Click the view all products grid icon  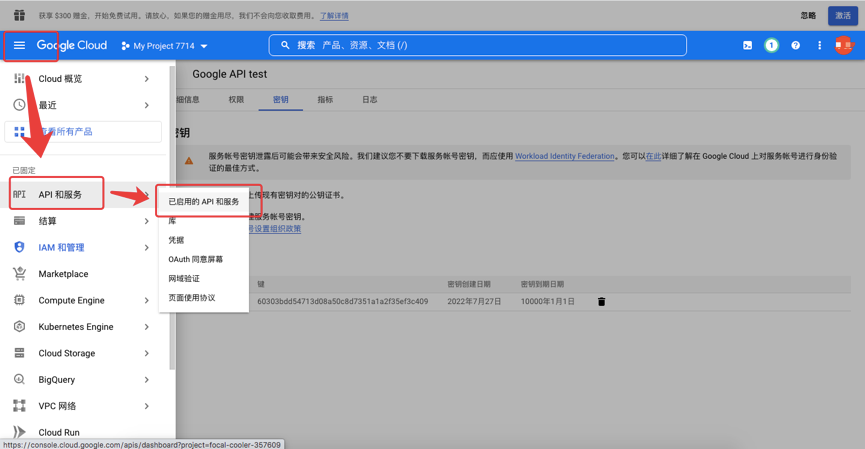(19, 132)
